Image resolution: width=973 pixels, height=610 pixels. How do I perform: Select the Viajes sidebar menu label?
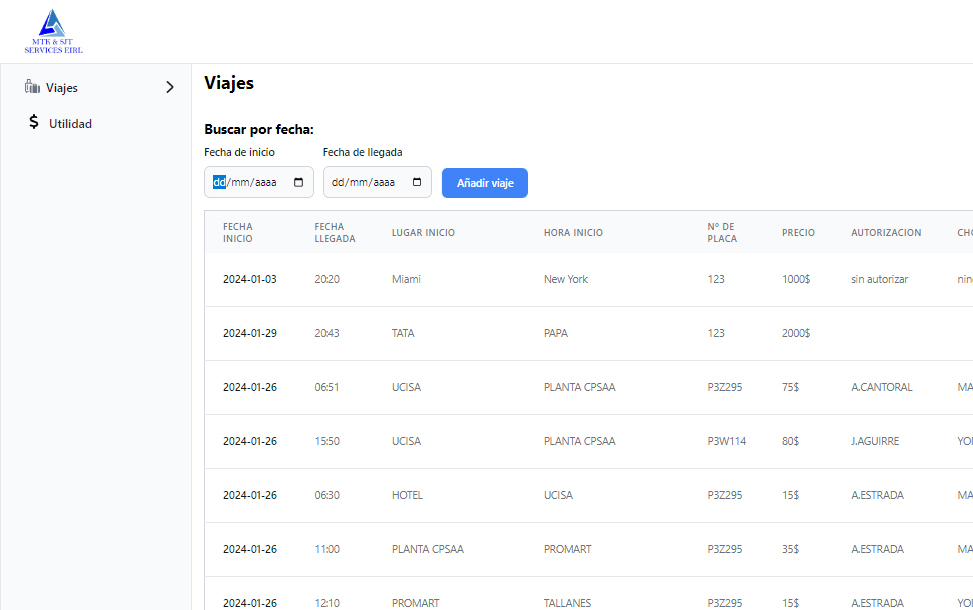62,88
